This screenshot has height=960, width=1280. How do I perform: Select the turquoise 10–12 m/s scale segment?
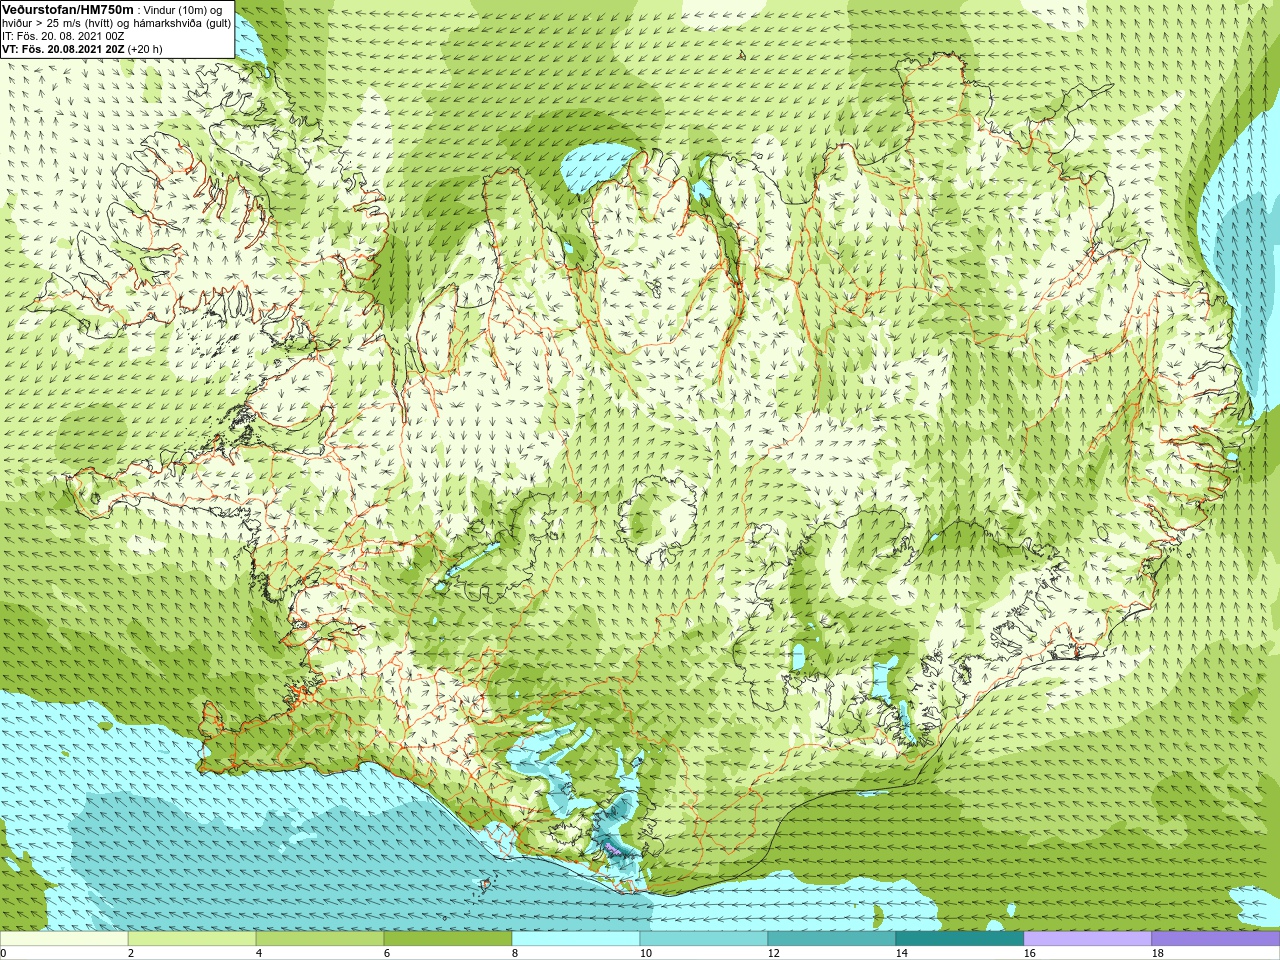(x=704, y=939)
